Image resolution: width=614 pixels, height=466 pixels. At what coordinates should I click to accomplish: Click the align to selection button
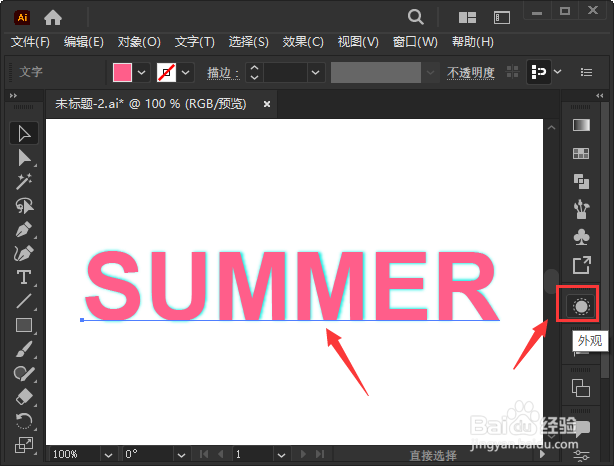[x=539, y=72]
